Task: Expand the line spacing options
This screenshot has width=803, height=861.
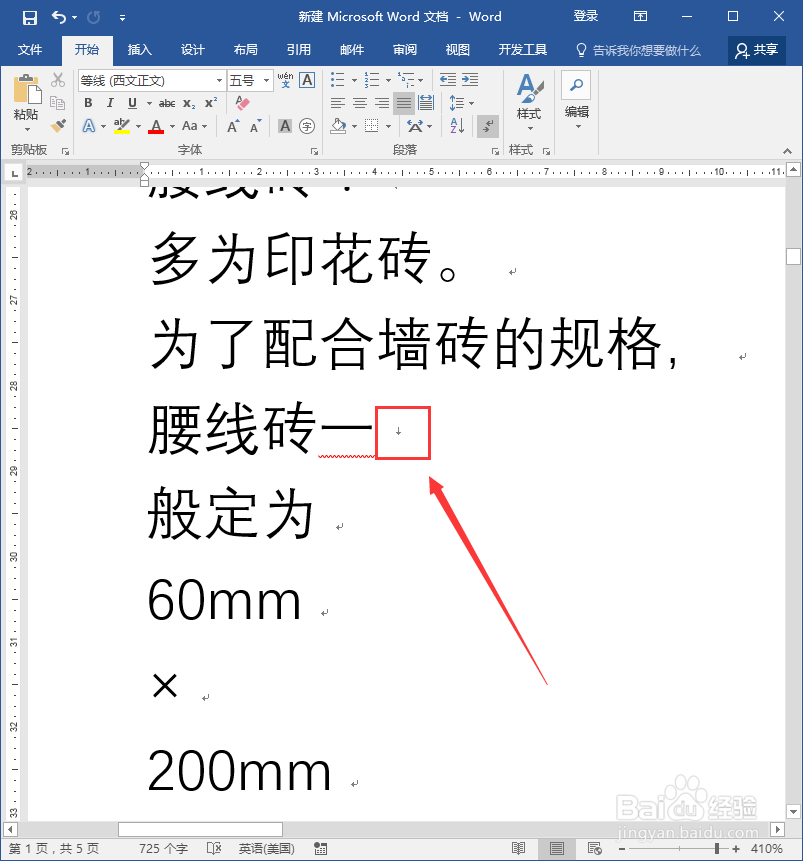Action: coord(471,103)
